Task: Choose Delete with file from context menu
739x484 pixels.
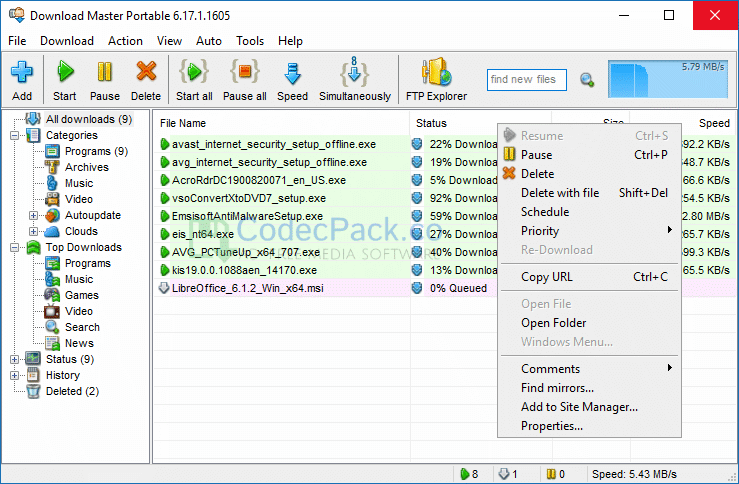Action: [589, 193]
